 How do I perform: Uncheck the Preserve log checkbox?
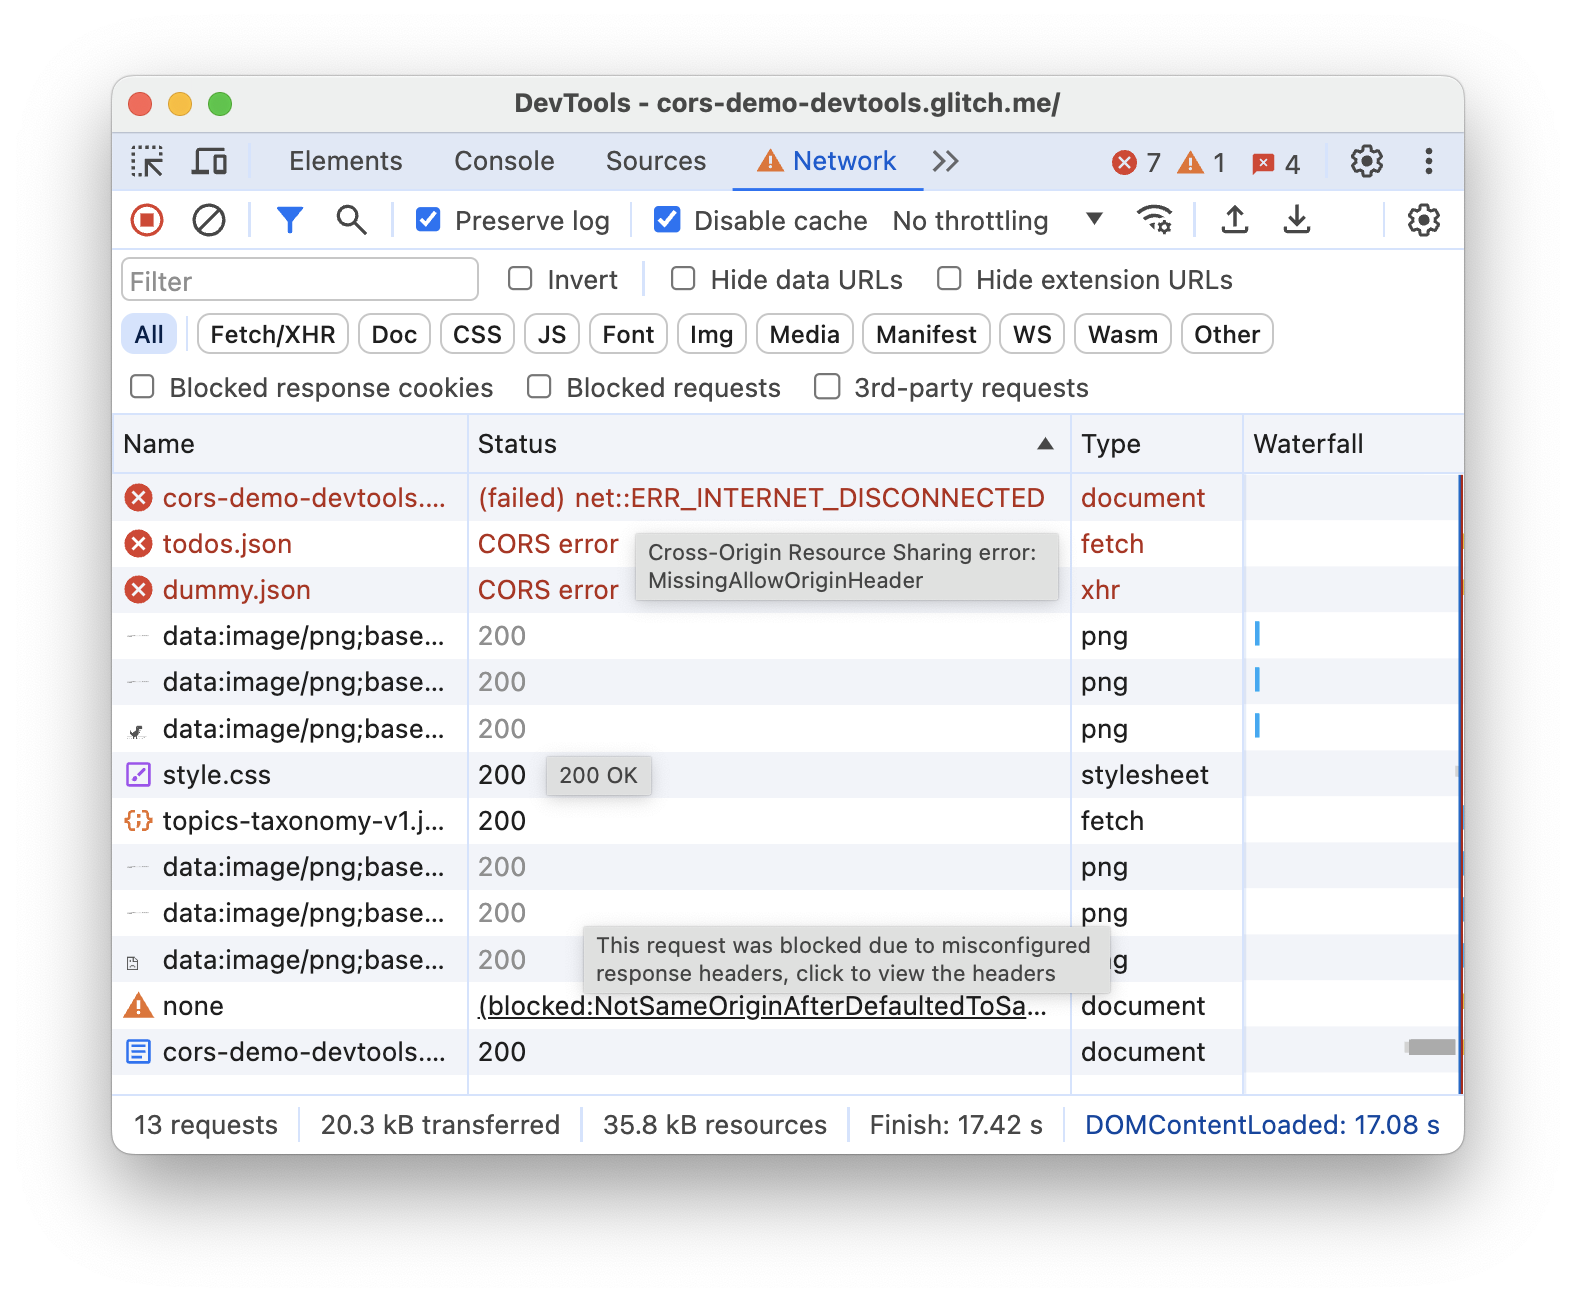pyautogui.click(x=428, y=220)
